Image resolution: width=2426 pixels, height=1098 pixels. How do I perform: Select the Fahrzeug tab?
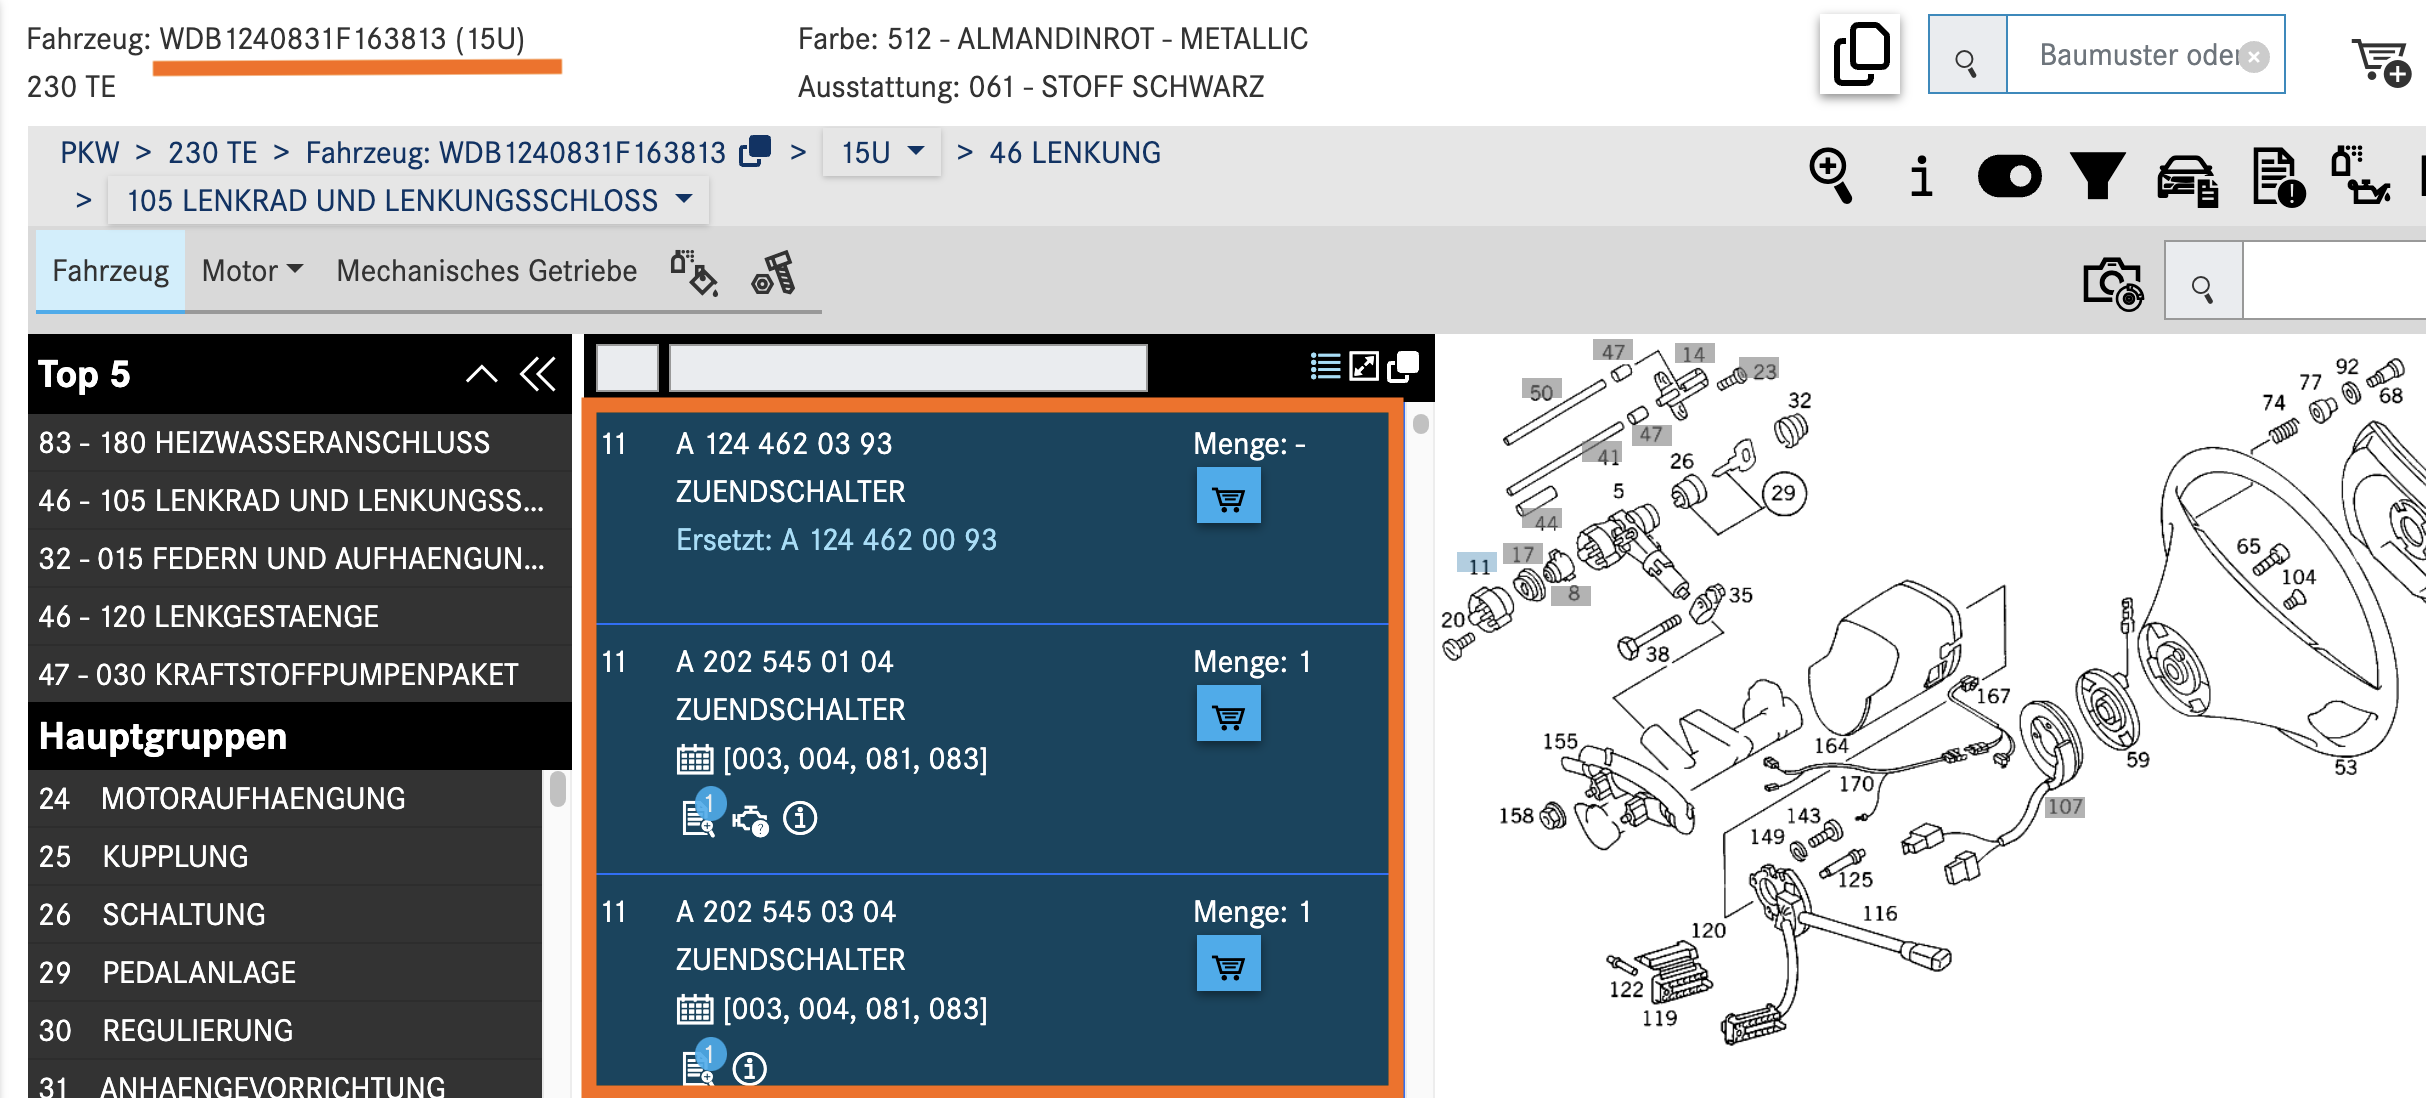110,271
